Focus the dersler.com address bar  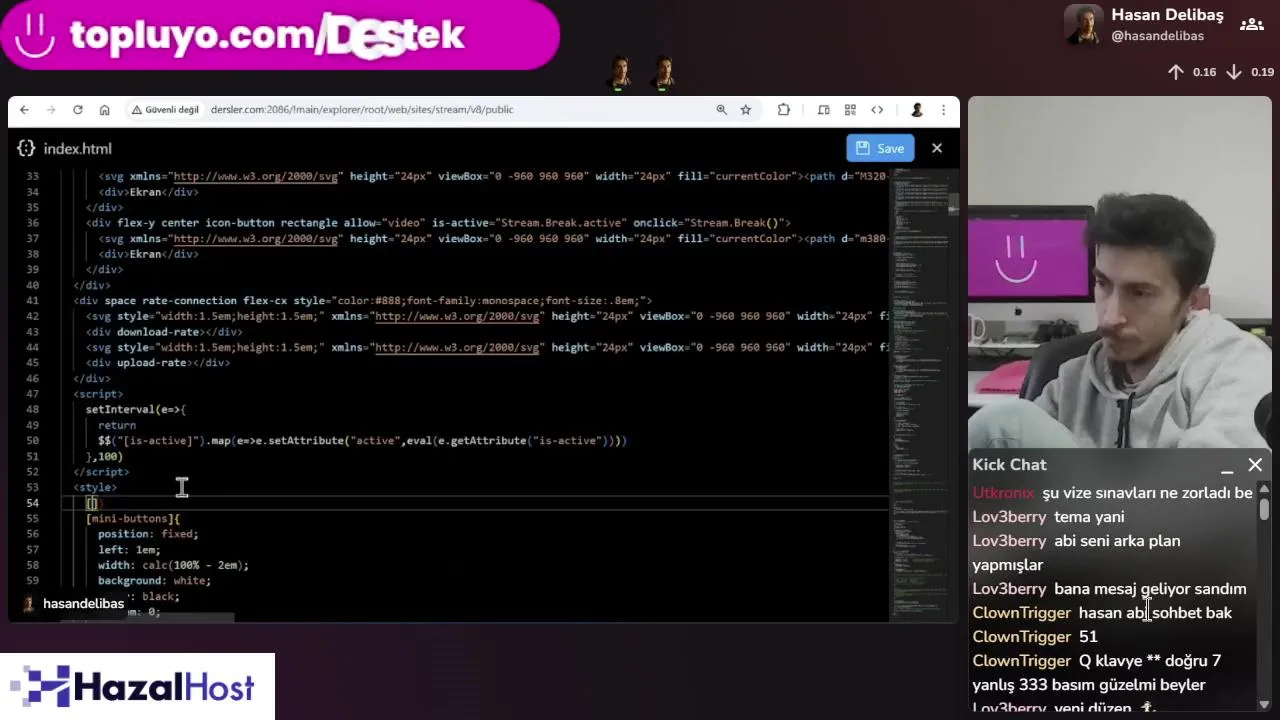pyautogui.click(x=362, y=110)
